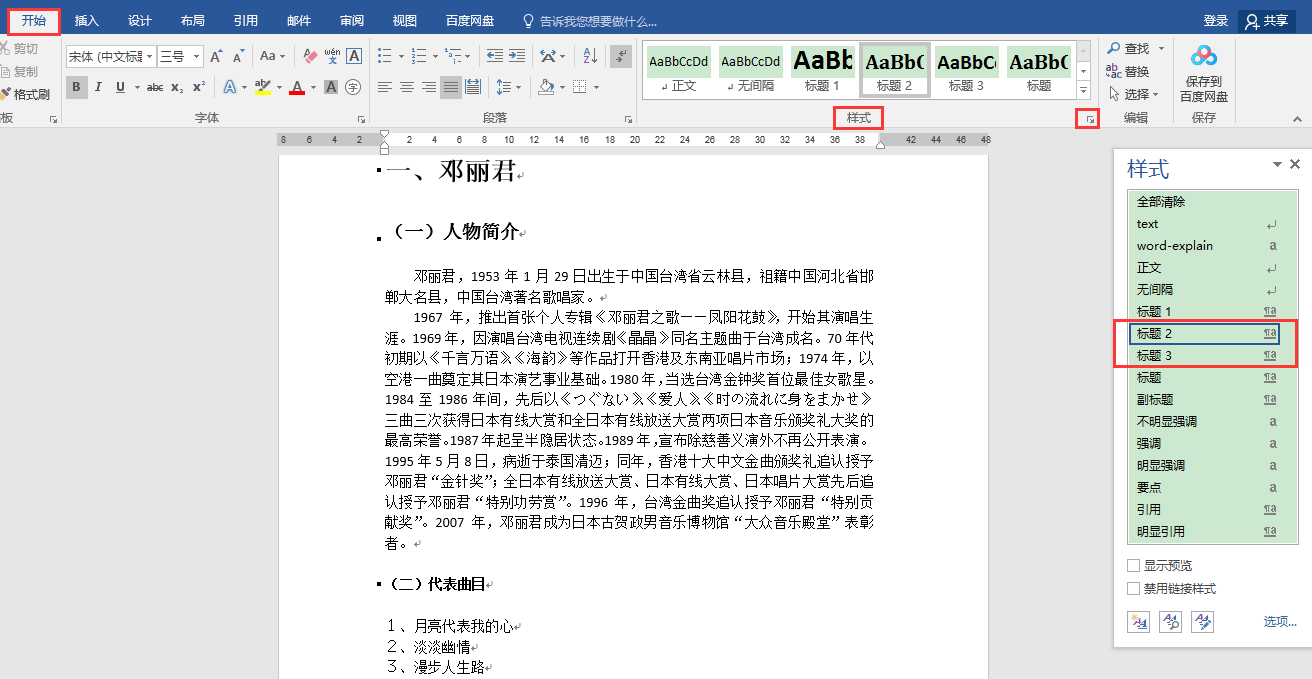Toggle Bold formatting
1312x679 pixels.
(77, 87)
